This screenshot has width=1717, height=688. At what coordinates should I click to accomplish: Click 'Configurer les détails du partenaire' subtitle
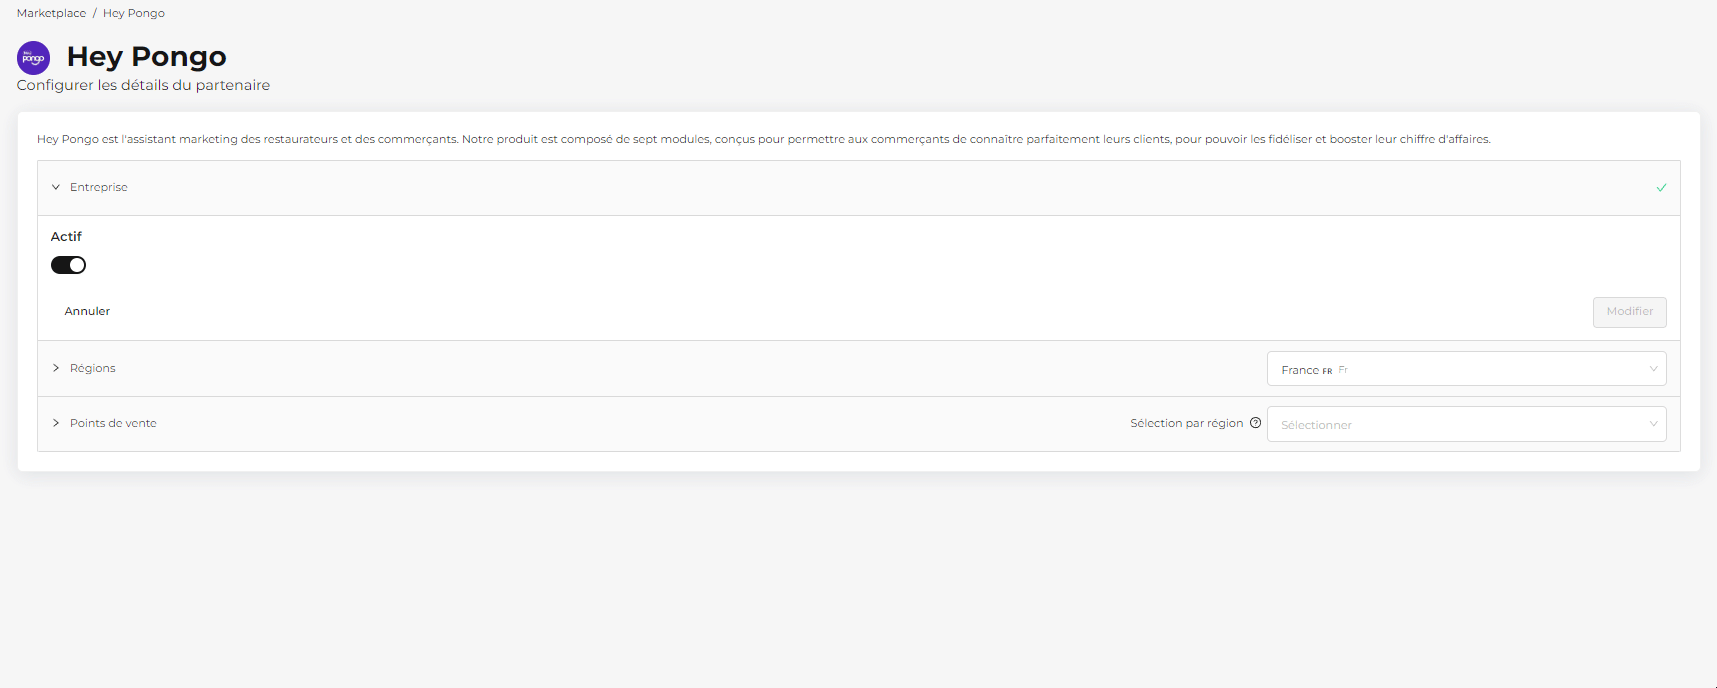143,85
